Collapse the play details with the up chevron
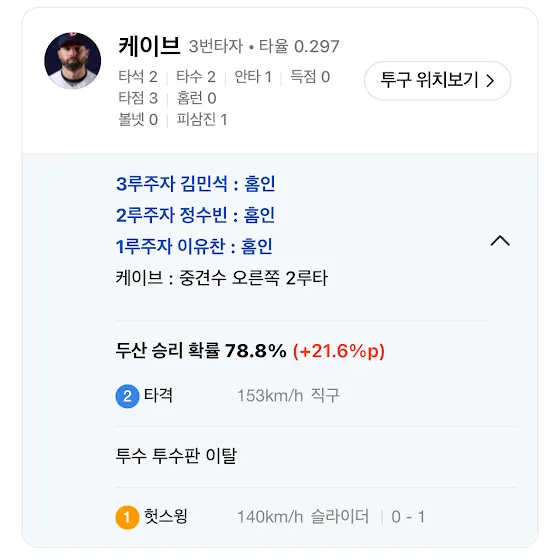Viewport: 560px width, 560px height. coord(500,241)
